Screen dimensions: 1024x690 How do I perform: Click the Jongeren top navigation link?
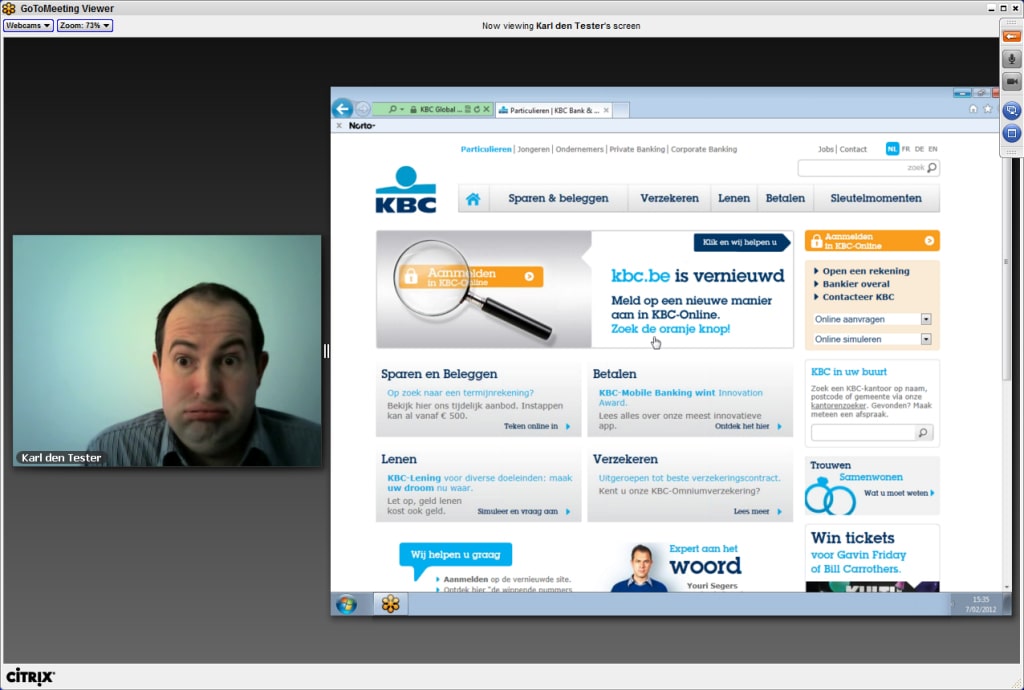pos(534,149)
